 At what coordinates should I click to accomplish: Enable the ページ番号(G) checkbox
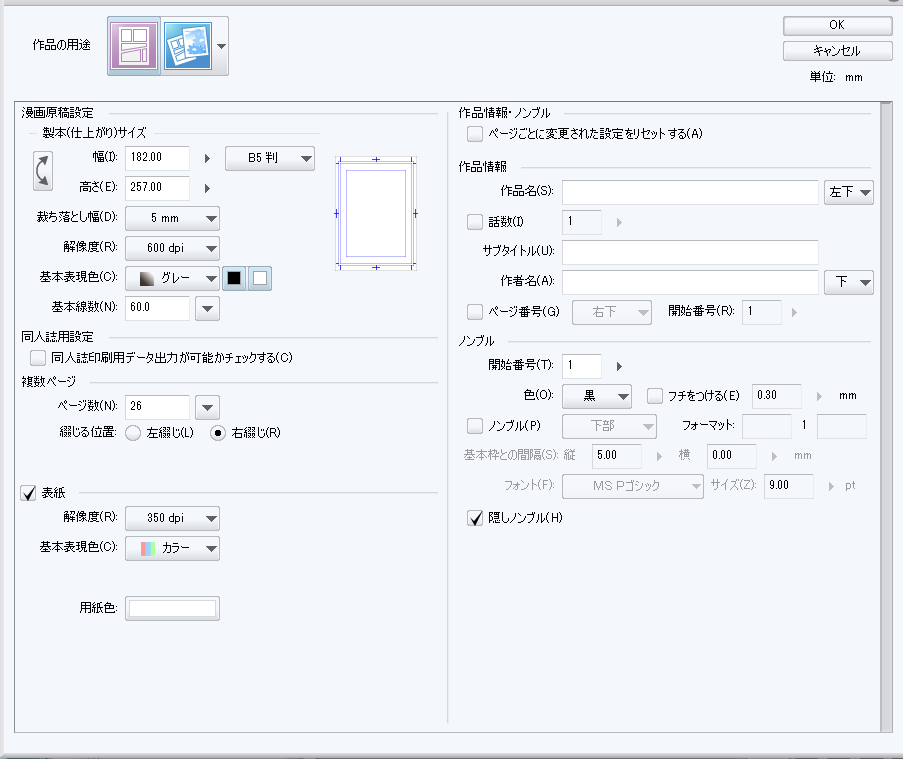pyautogui.click(x=475, y=312)
